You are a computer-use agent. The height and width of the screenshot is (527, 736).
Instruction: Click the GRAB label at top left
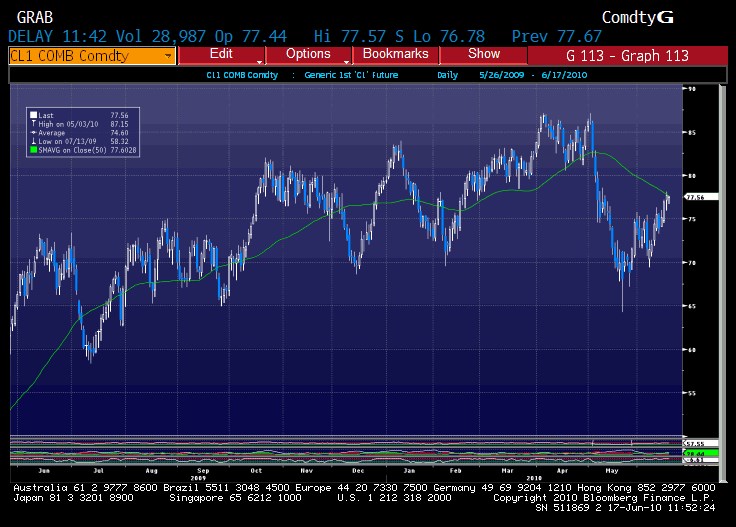tap(36, 17)
